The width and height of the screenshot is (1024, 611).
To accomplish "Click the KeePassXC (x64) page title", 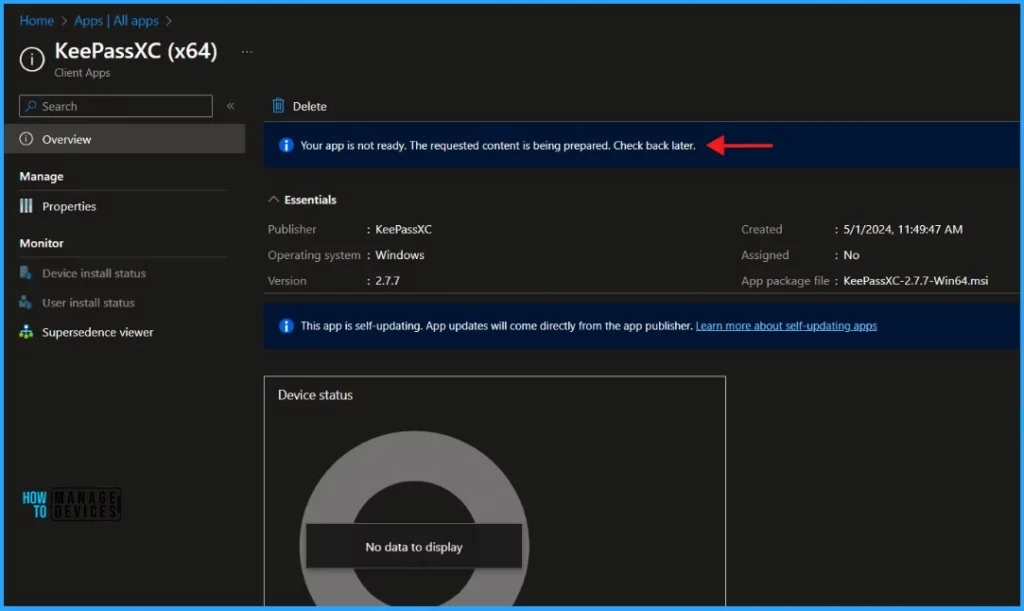I will [136, 51].
